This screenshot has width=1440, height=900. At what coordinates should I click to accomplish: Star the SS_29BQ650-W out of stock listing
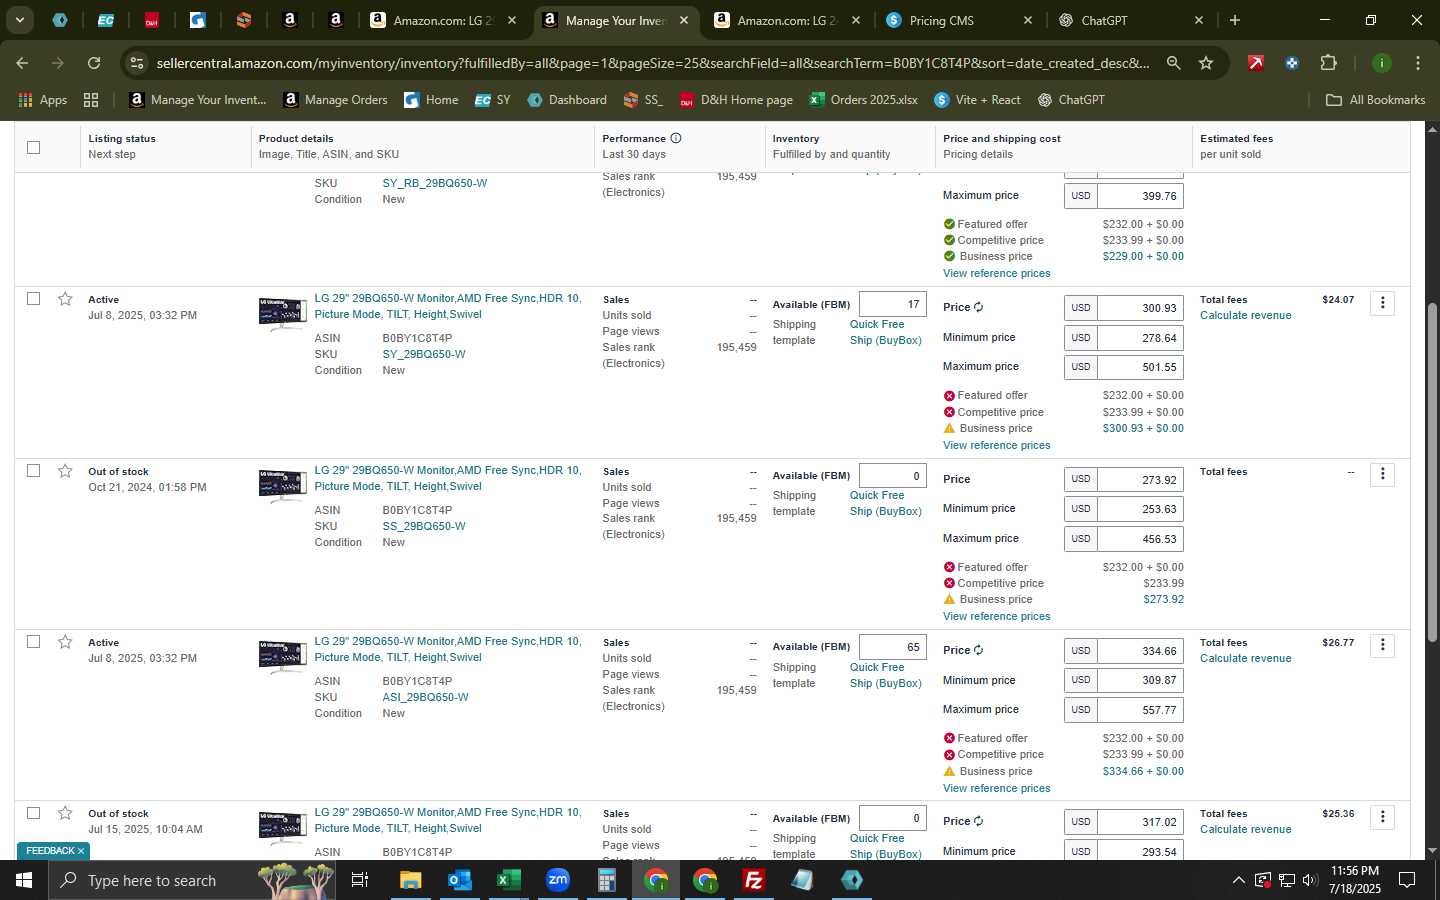[x=65, y=471]
